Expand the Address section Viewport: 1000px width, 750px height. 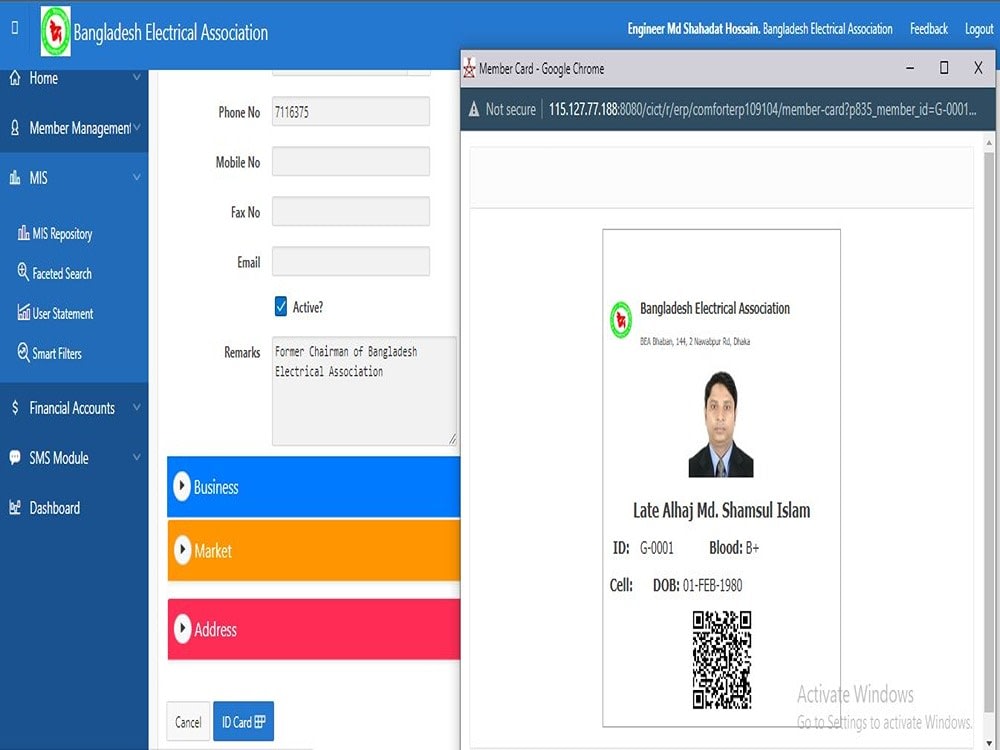tap(214, 630)
